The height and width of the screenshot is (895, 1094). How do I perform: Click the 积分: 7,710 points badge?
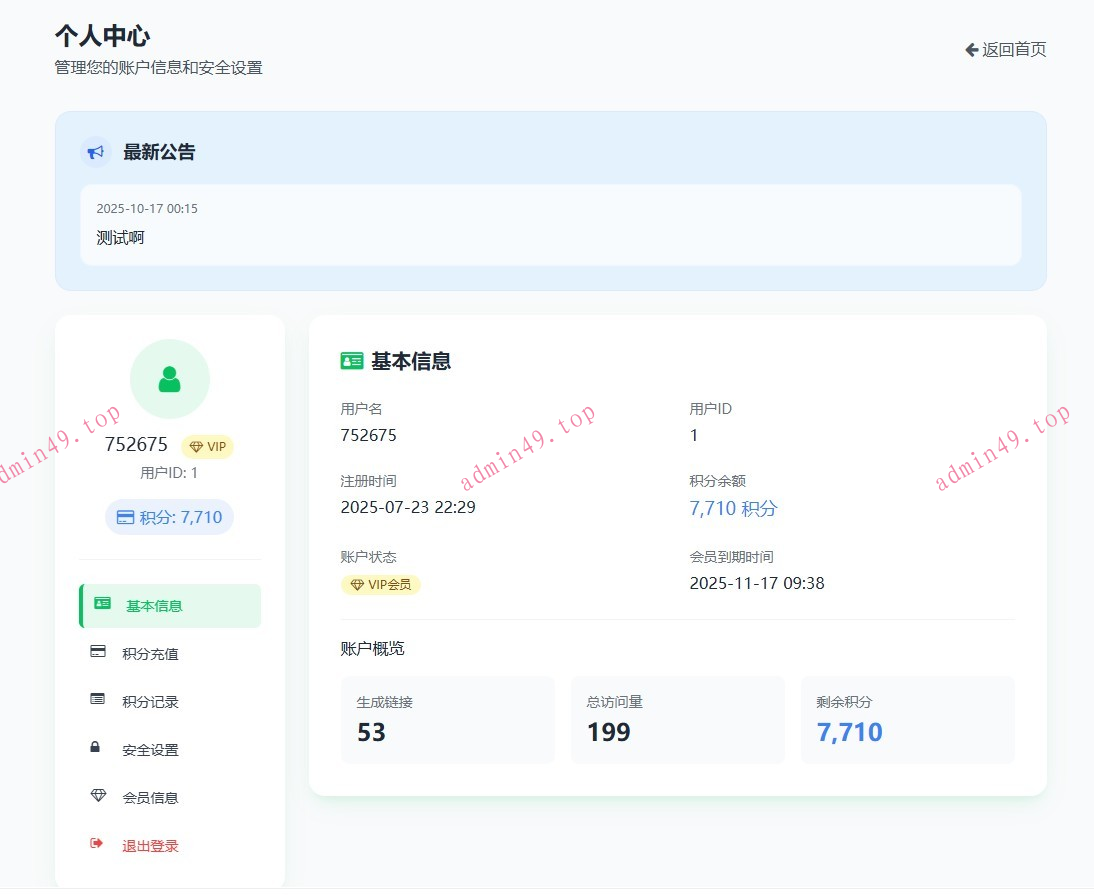(x=169, y=517)
